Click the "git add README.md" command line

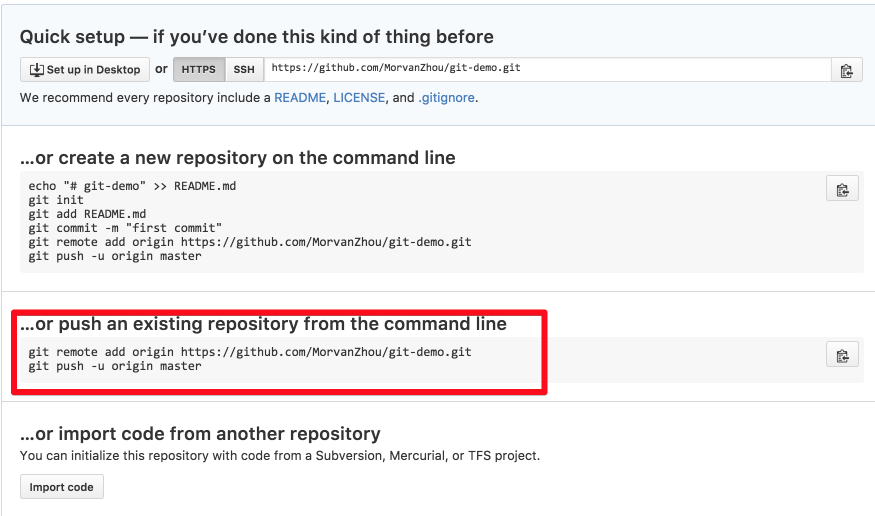[x=87, y=214]
